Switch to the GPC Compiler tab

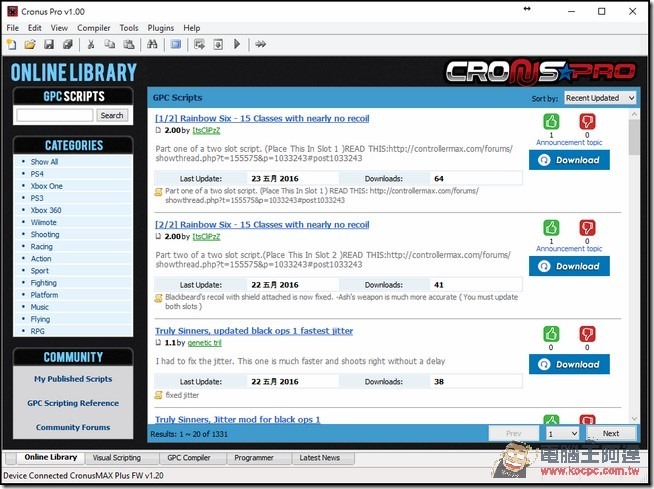coord(187,458)
